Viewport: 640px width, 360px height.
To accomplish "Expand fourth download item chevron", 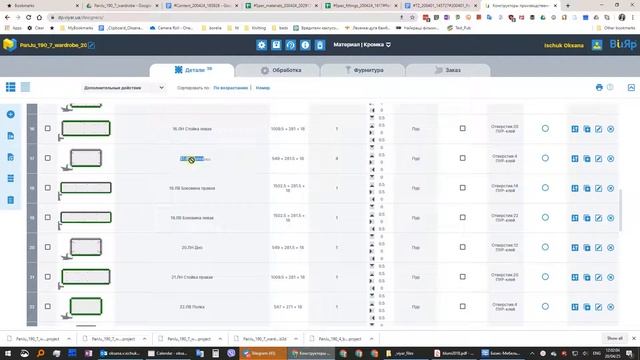I will (296, 339).
